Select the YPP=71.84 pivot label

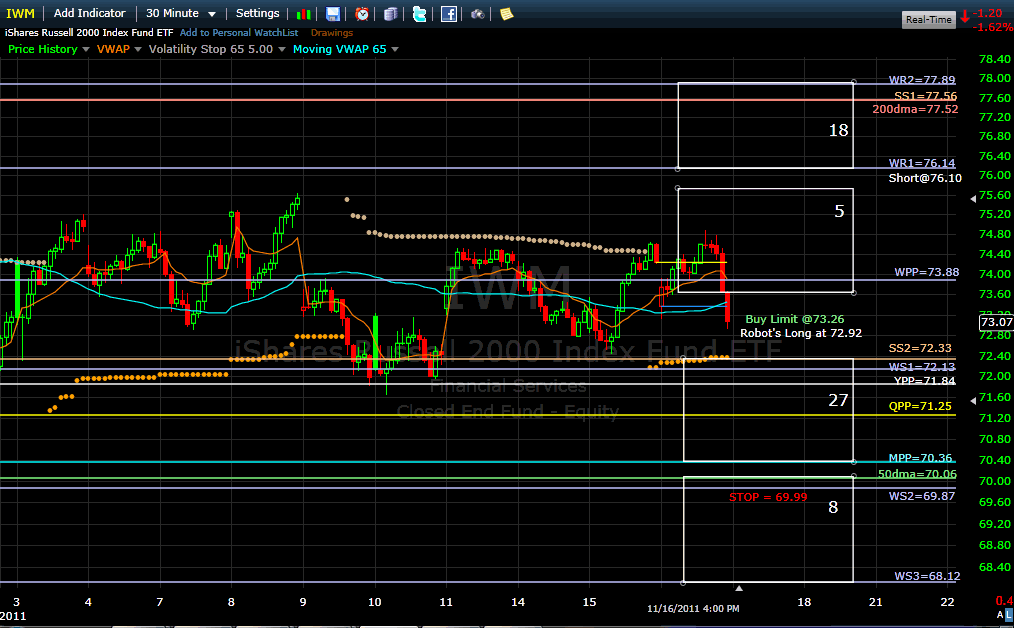click(x=924, y=380)
